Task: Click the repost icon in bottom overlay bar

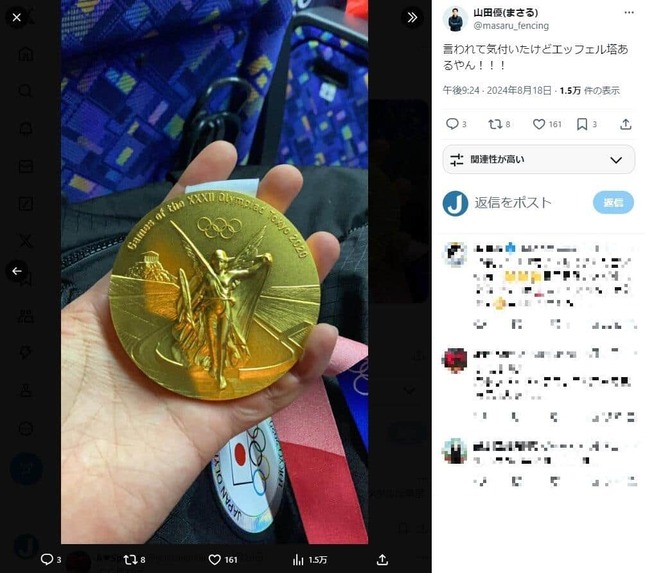Action: [131, 559]
